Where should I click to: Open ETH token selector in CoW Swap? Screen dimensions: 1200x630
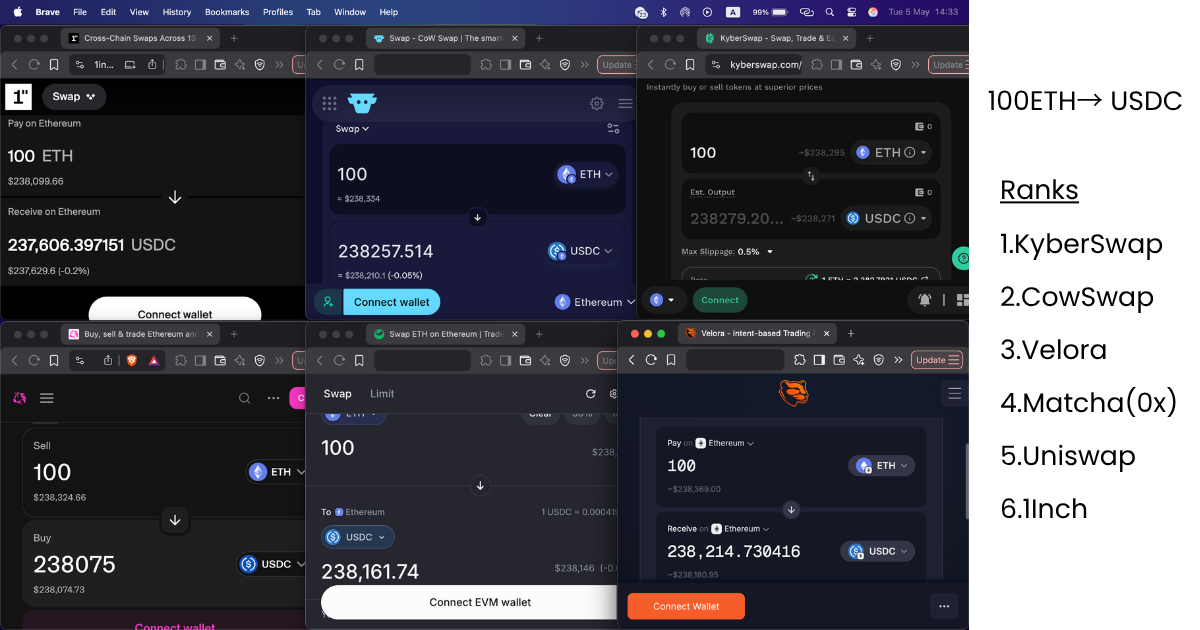pyautogui.click(x=586, y=174)
